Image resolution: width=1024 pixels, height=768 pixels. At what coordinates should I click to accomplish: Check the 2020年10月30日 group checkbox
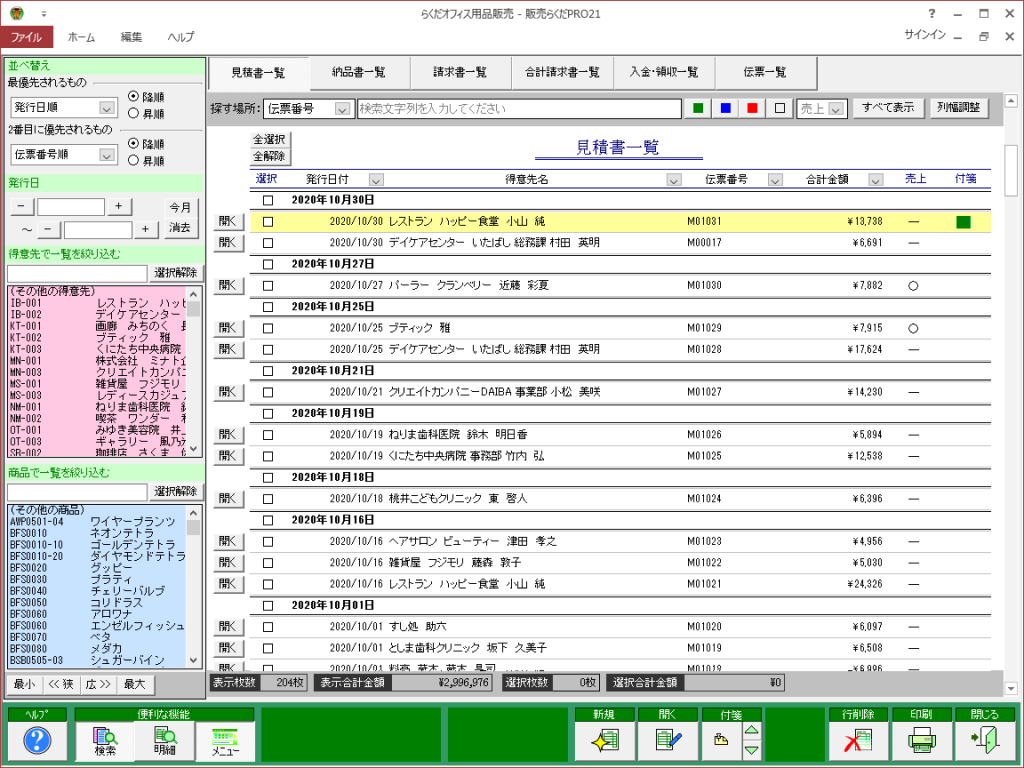268,200
